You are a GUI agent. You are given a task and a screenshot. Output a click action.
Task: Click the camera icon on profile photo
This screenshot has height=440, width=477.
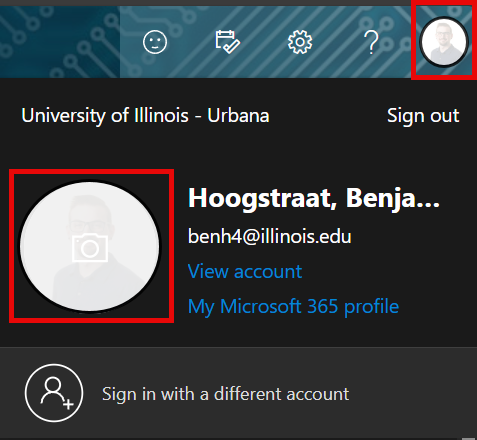tap(90, 247)
